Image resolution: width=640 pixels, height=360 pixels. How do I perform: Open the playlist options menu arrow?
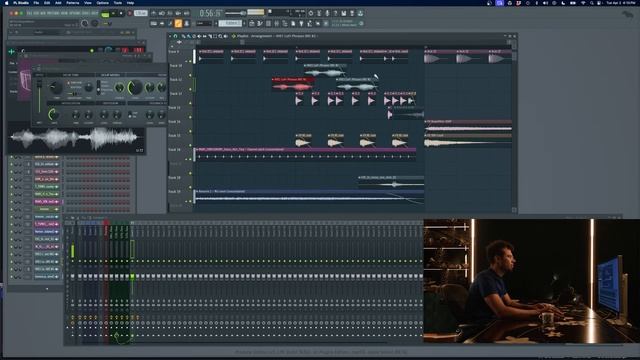[x=171, y=36]
